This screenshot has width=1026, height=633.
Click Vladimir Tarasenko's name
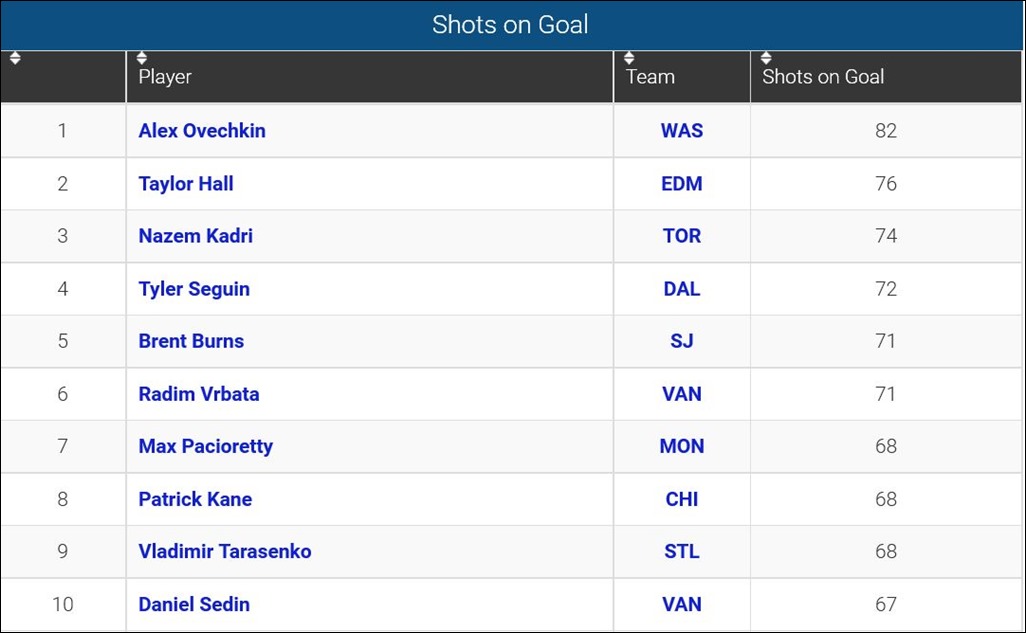(224, 551)
